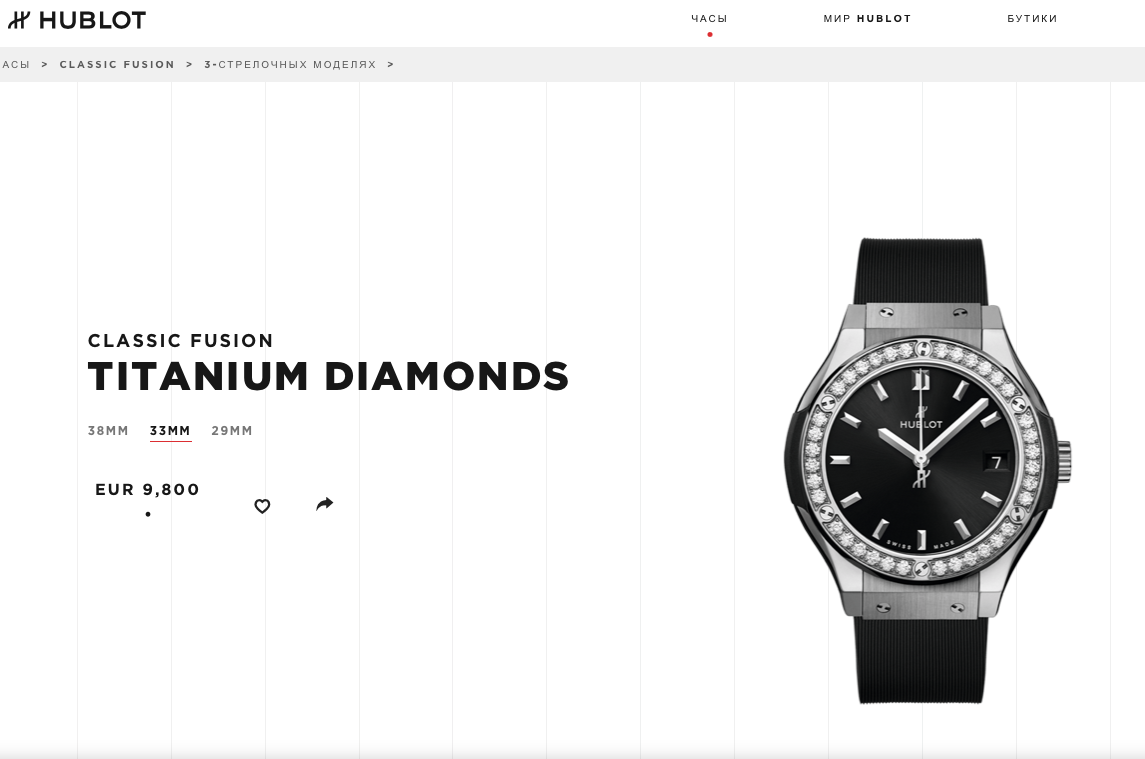Viewport: 1145px width, 759px height.
Task: Select the 29MM size option
Action: point(231,430)
